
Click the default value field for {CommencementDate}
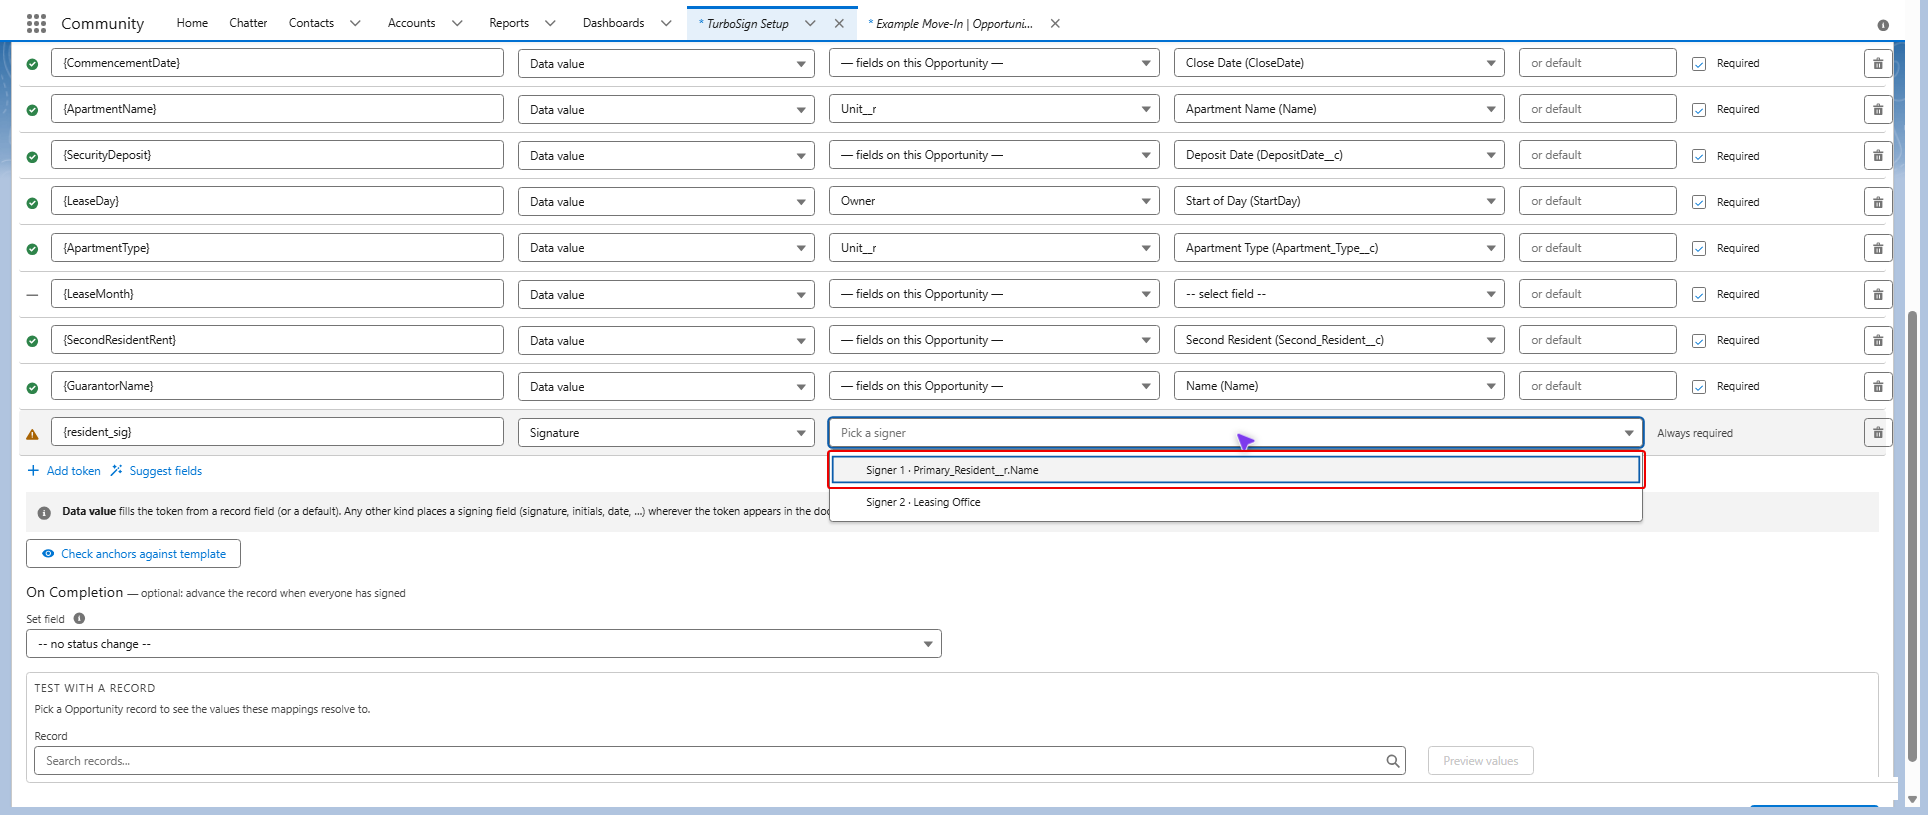[1597, 63]
